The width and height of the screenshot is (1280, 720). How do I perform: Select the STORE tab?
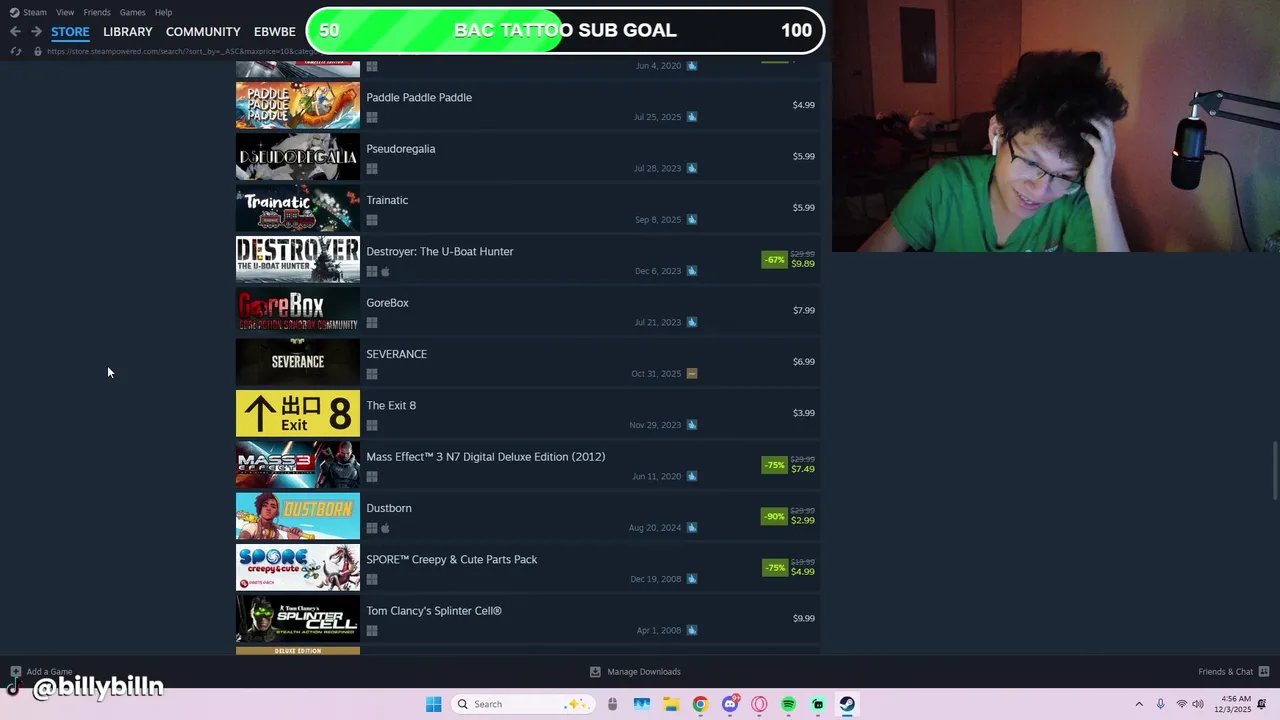click(70, 32)
